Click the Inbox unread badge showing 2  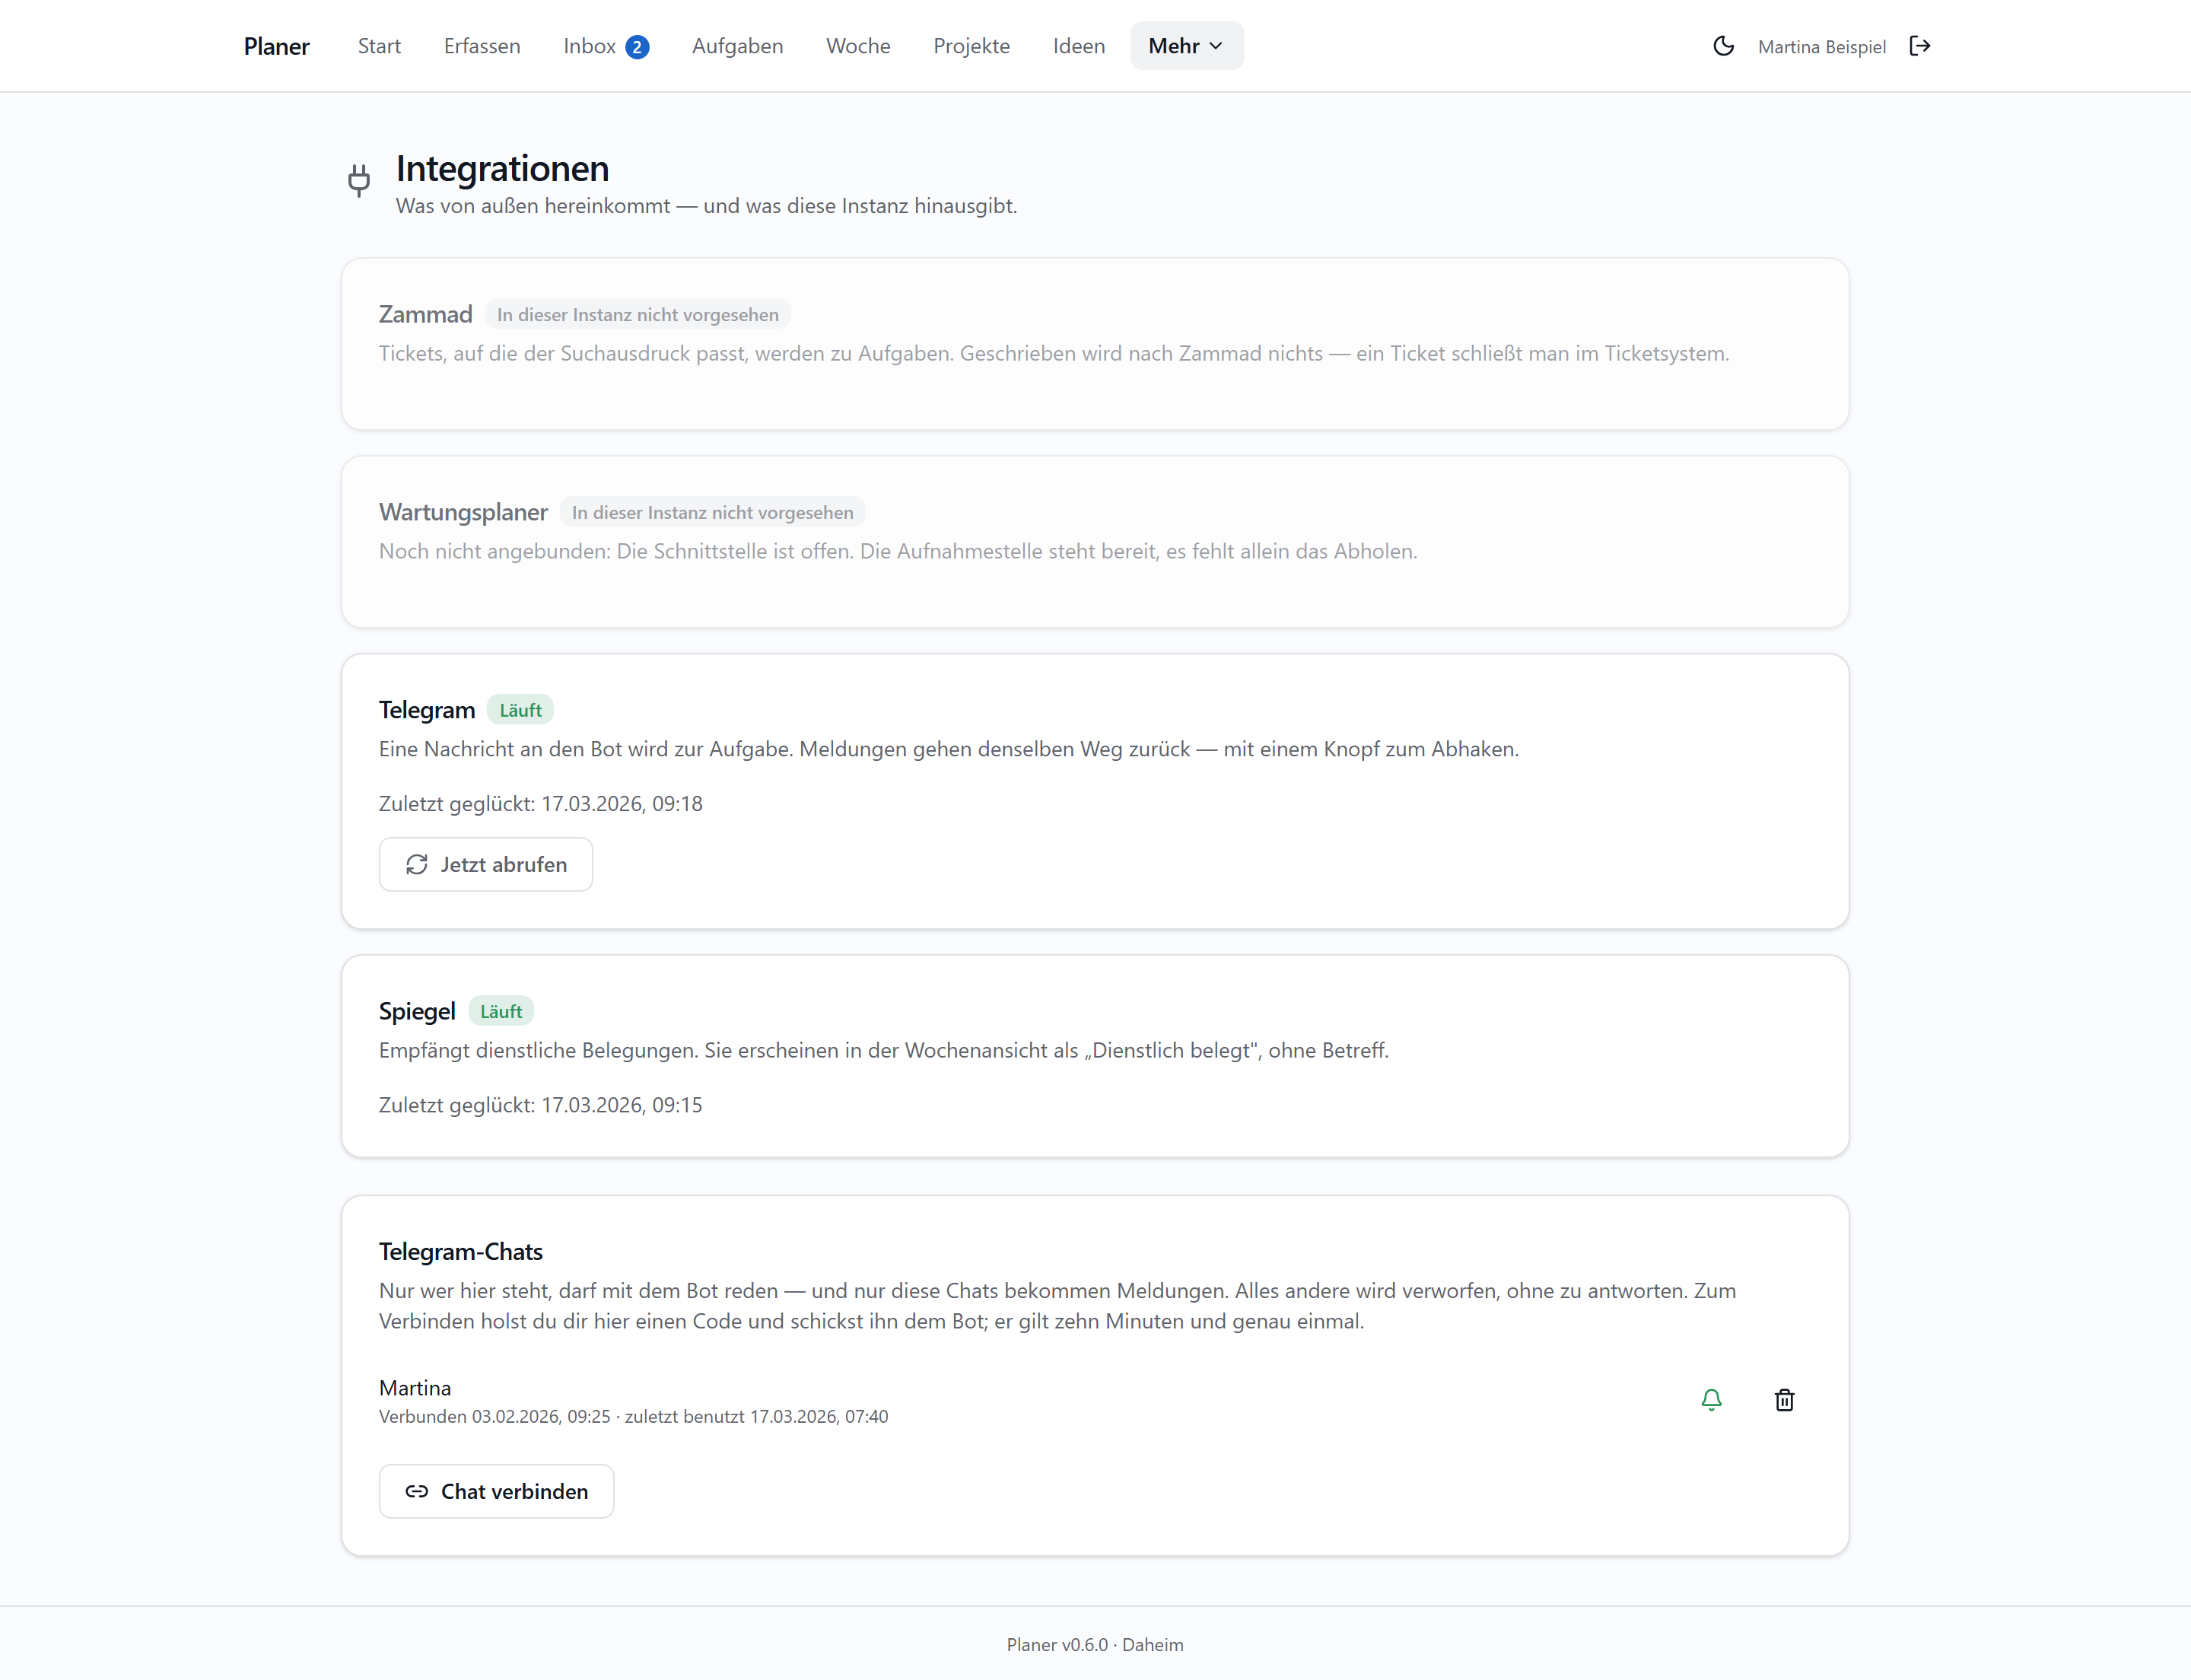(637, 47)
